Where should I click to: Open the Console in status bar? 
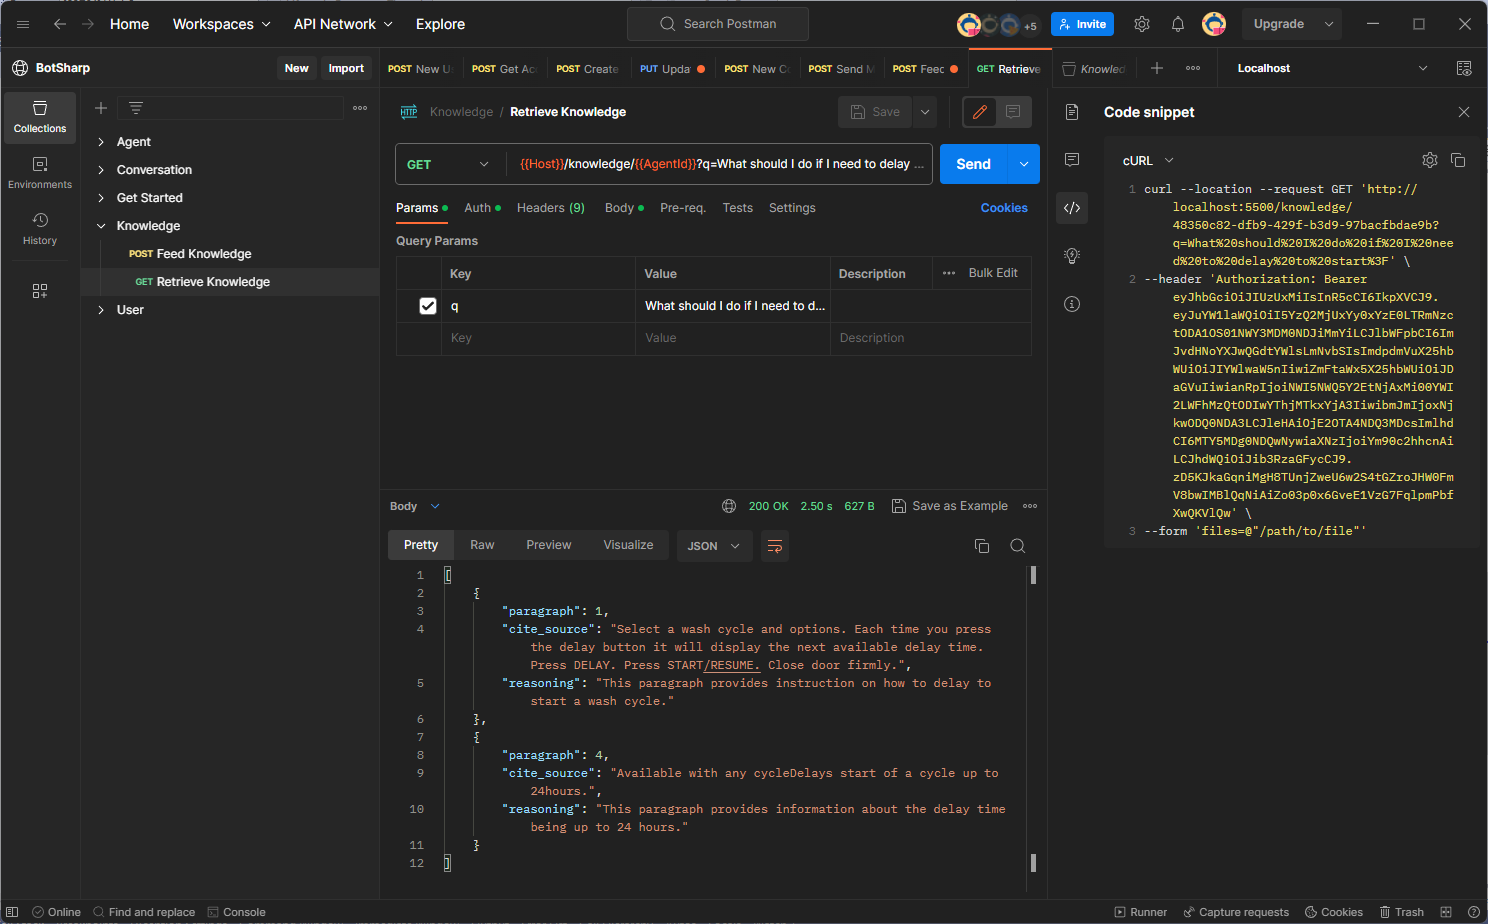[x=236, y=912]
